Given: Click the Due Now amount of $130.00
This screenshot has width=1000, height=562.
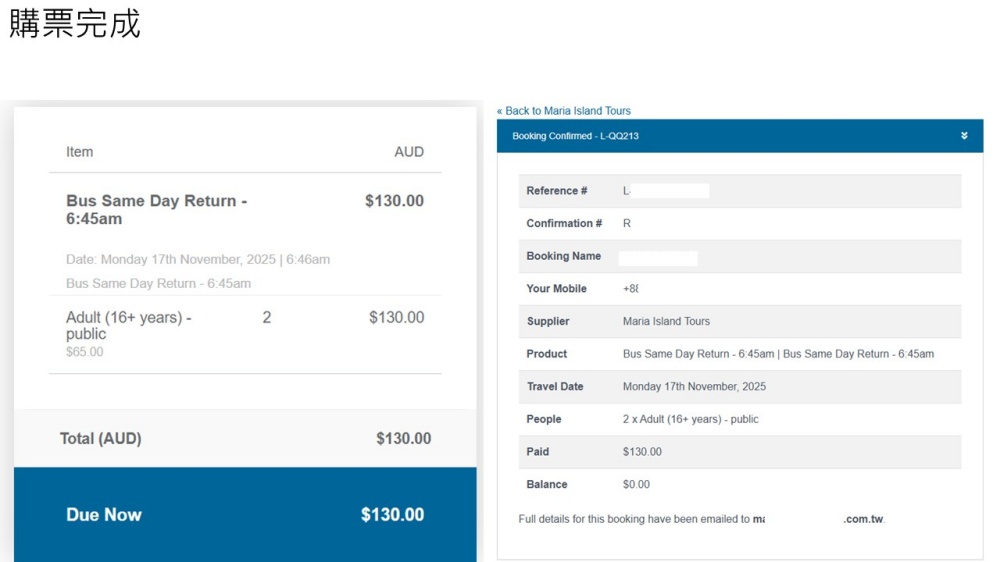Looking at the screenshot, I should [x=392, y=515].
